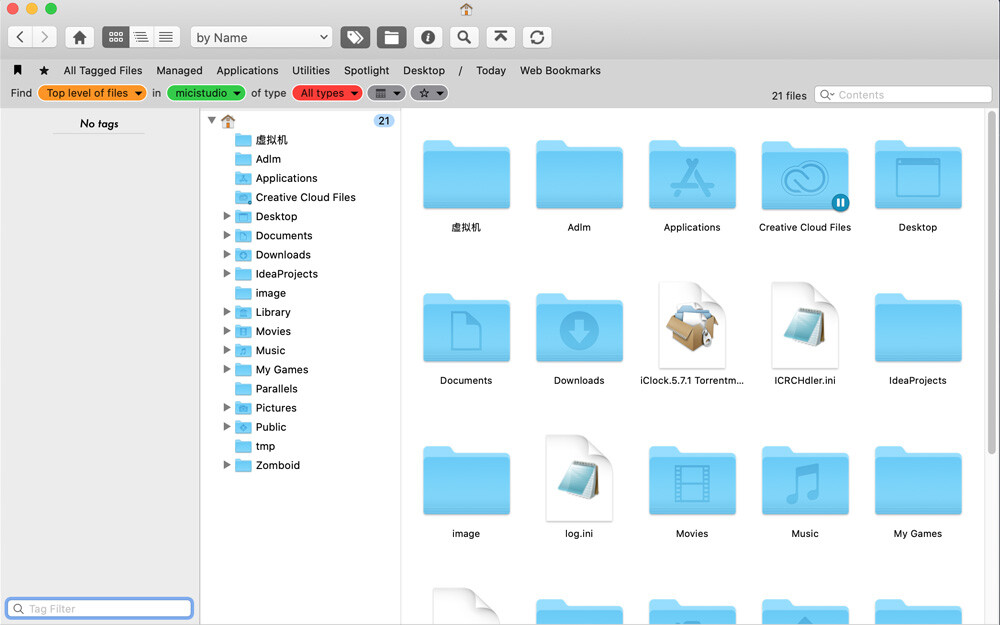Click the bookmark icon in favorites bar

pos(18,70)
